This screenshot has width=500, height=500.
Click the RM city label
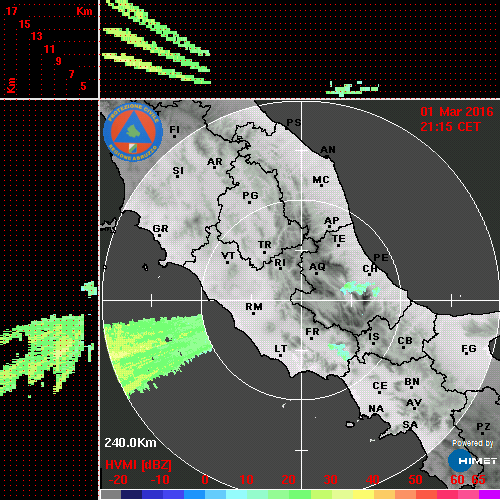(x=254, y=307)
